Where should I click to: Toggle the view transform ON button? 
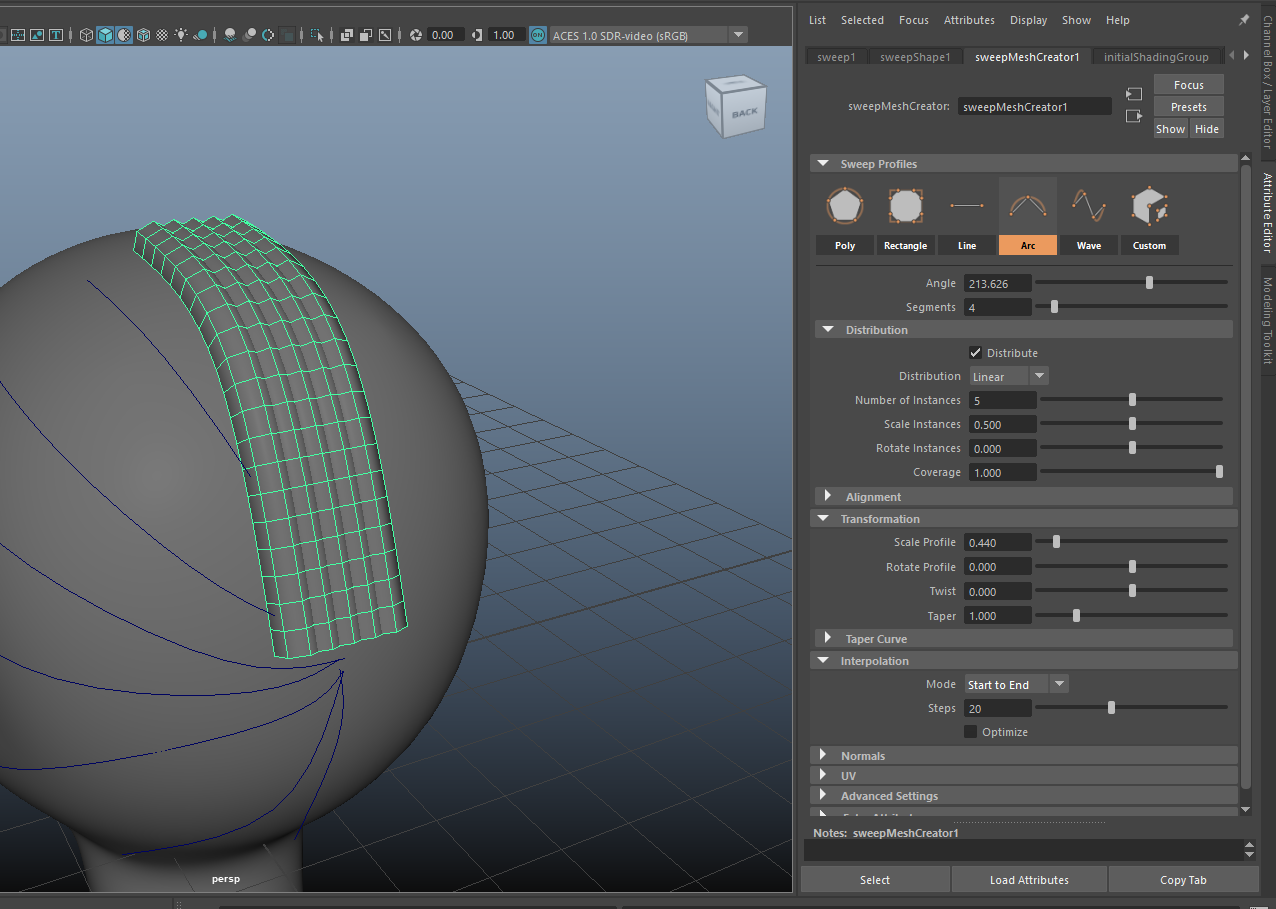click(537, 35)
